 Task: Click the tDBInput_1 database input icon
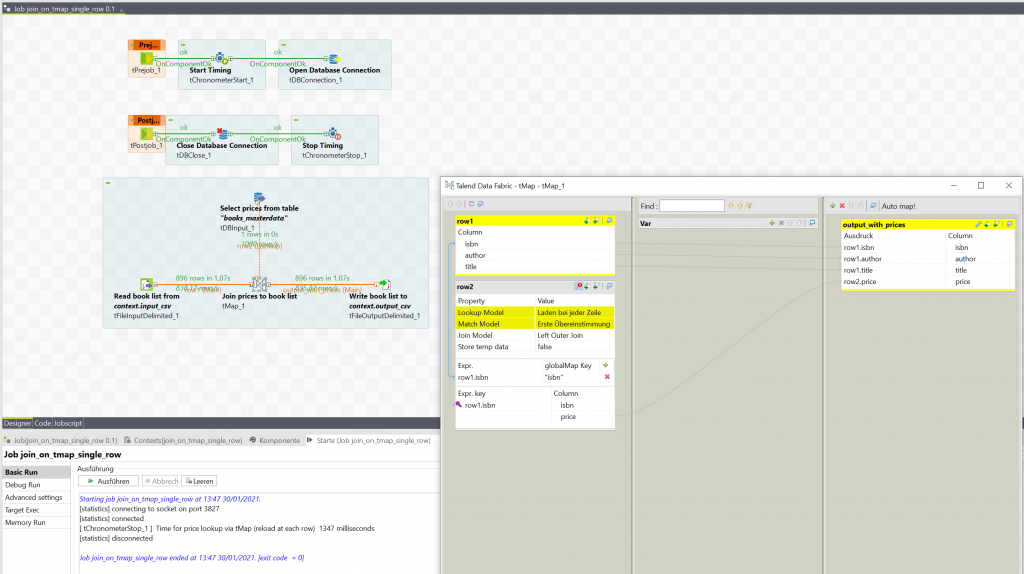tap(258, 197)
